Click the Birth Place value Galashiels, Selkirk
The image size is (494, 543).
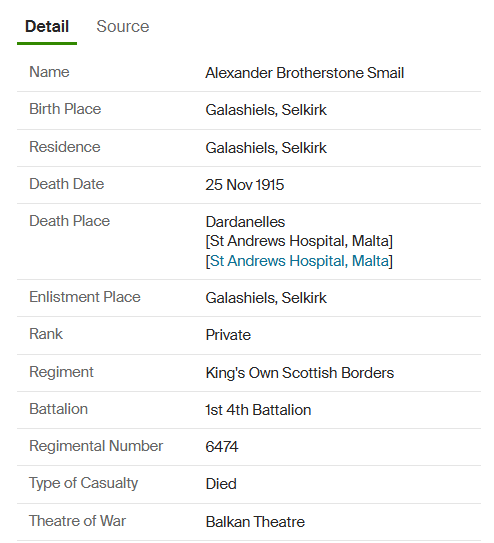tap(266, 110)
